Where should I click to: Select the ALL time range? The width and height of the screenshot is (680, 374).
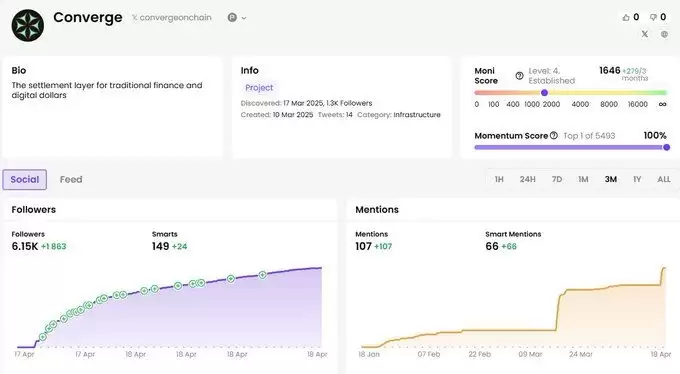pos(664,179)
